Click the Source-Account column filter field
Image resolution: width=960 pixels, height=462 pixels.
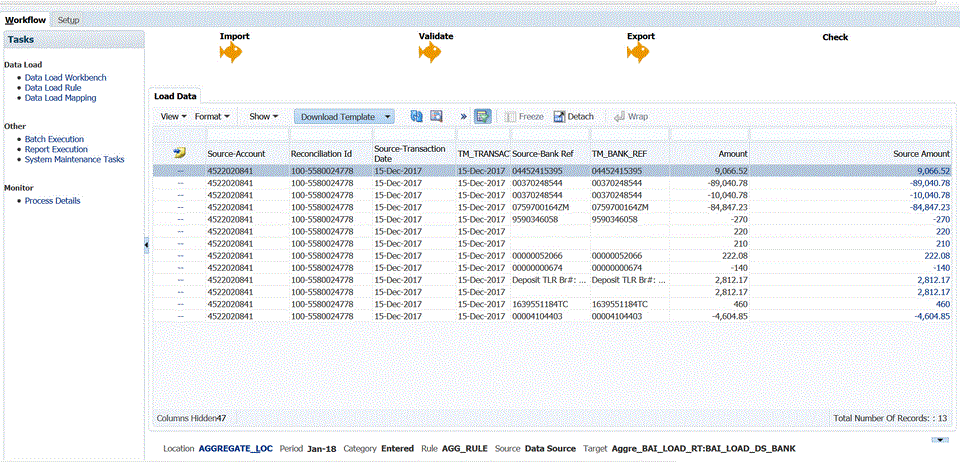point(246,134)
